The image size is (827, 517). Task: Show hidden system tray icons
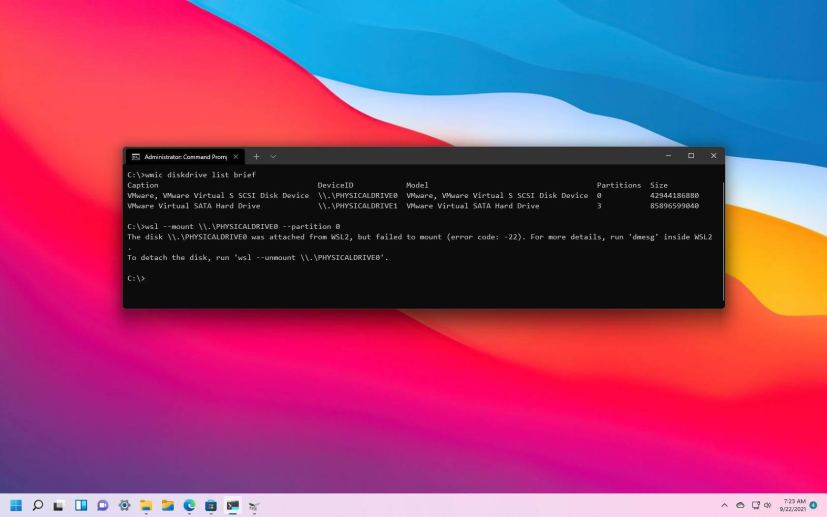(724, 505)
